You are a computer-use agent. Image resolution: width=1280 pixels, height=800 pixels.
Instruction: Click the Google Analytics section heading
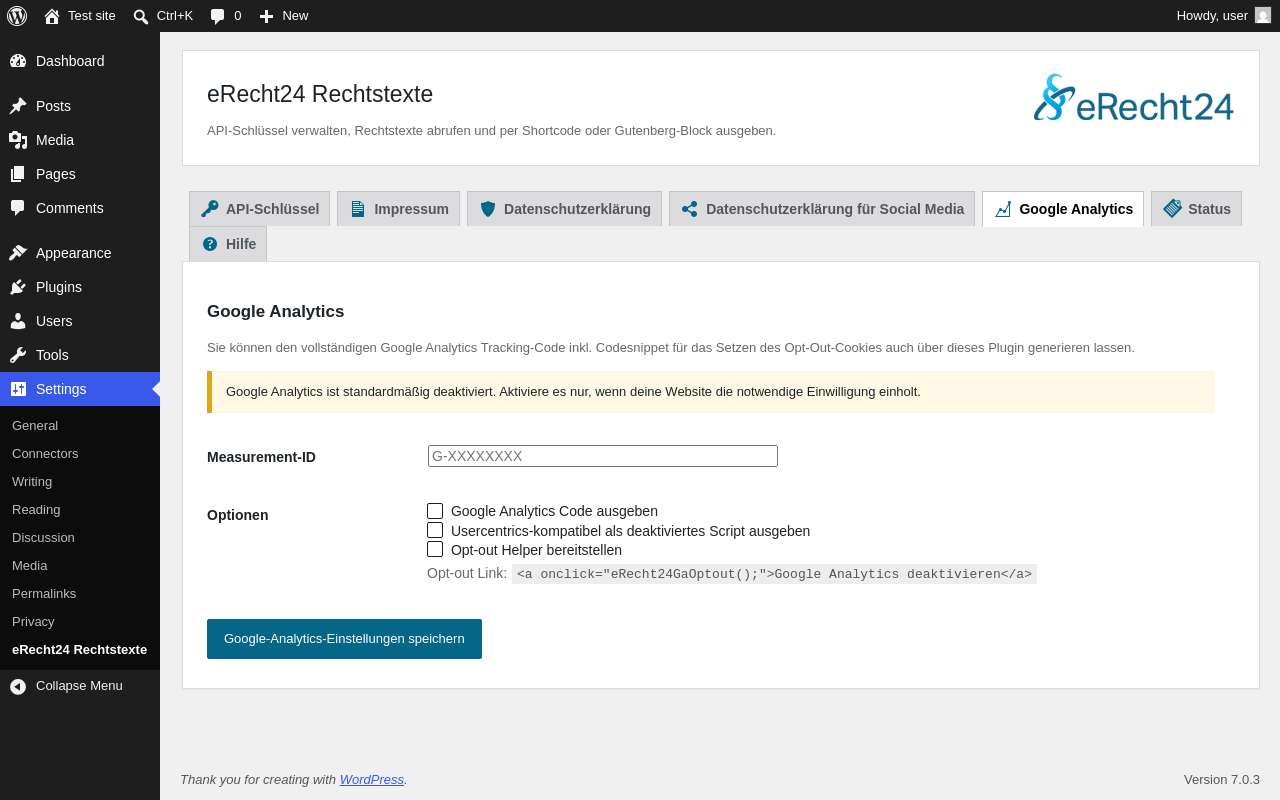(275, 311)
